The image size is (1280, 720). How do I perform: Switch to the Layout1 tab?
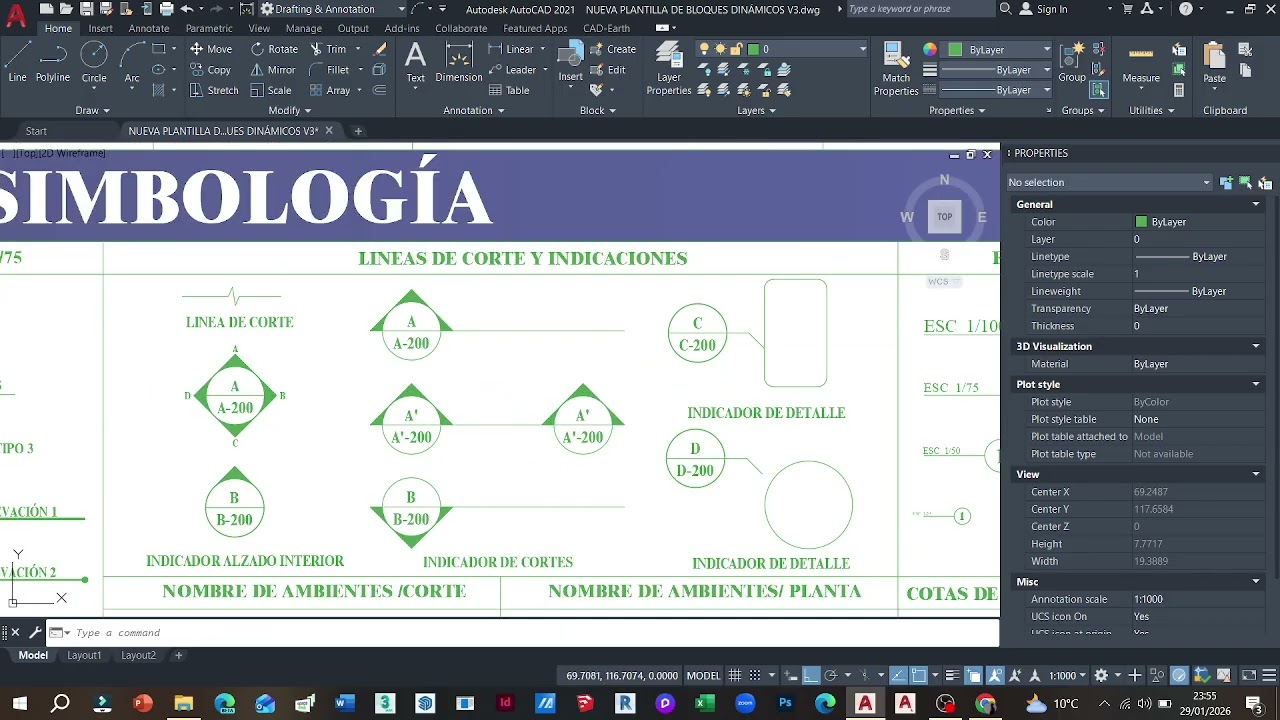tap(84, 655)
